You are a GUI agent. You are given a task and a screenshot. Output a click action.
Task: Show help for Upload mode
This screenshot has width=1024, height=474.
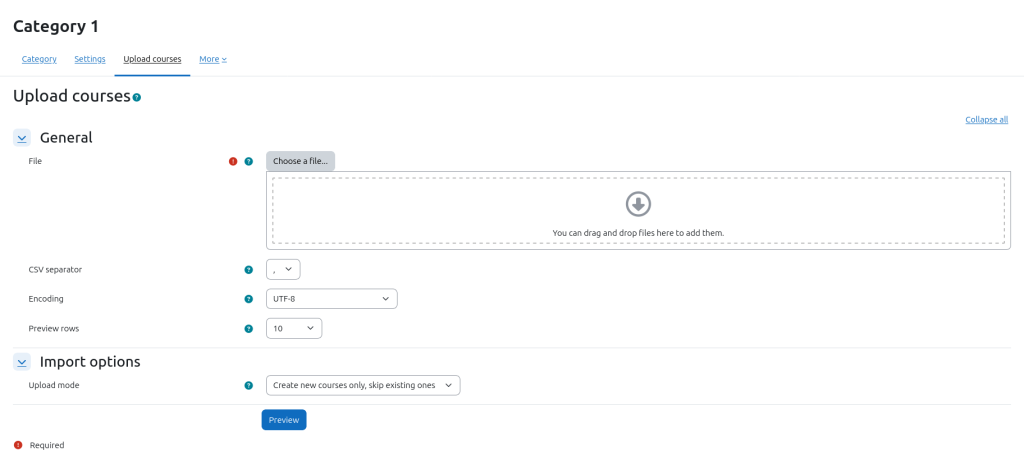pyautogui.click(x=249, y=386)
